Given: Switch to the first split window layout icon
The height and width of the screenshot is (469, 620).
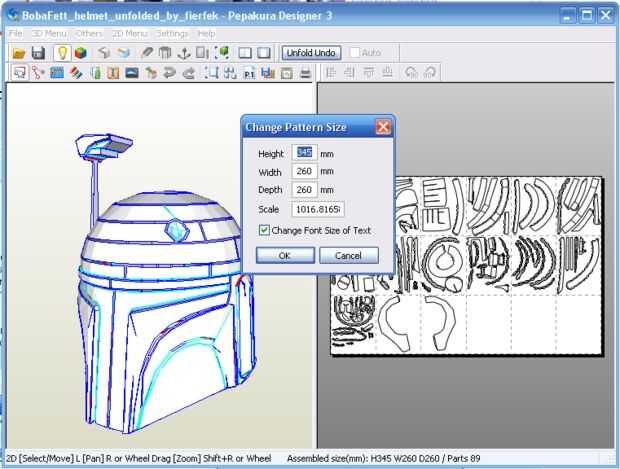Looking at the screenshot, I should (245, 53).
